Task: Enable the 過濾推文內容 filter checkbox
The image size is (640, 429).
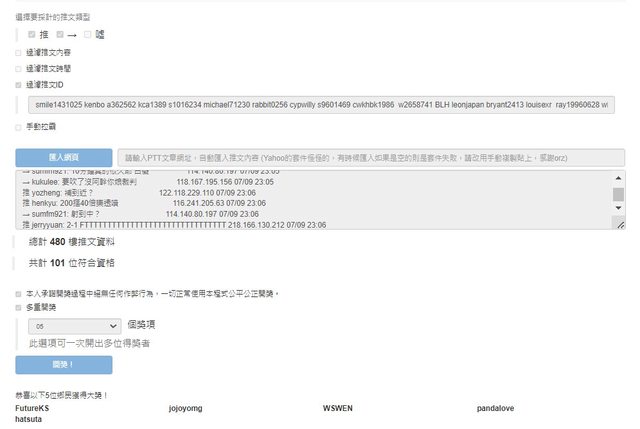Action: tap(19, 52)
